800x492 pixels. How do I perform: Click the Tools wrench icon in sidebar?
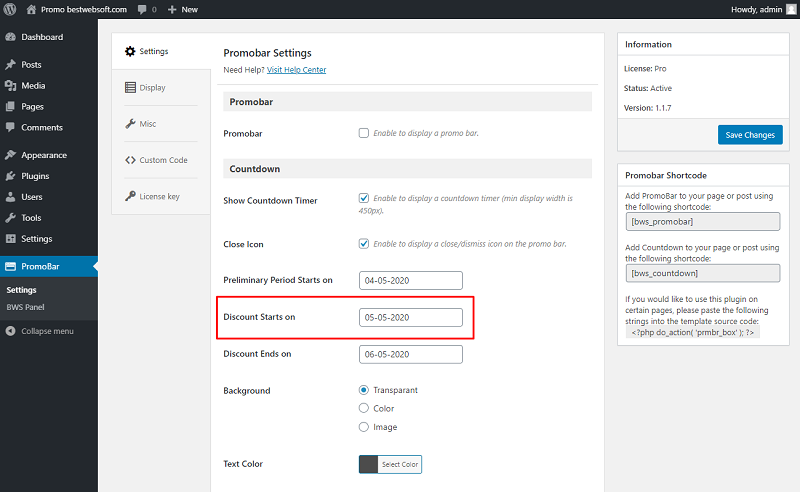tap(10, 217)
